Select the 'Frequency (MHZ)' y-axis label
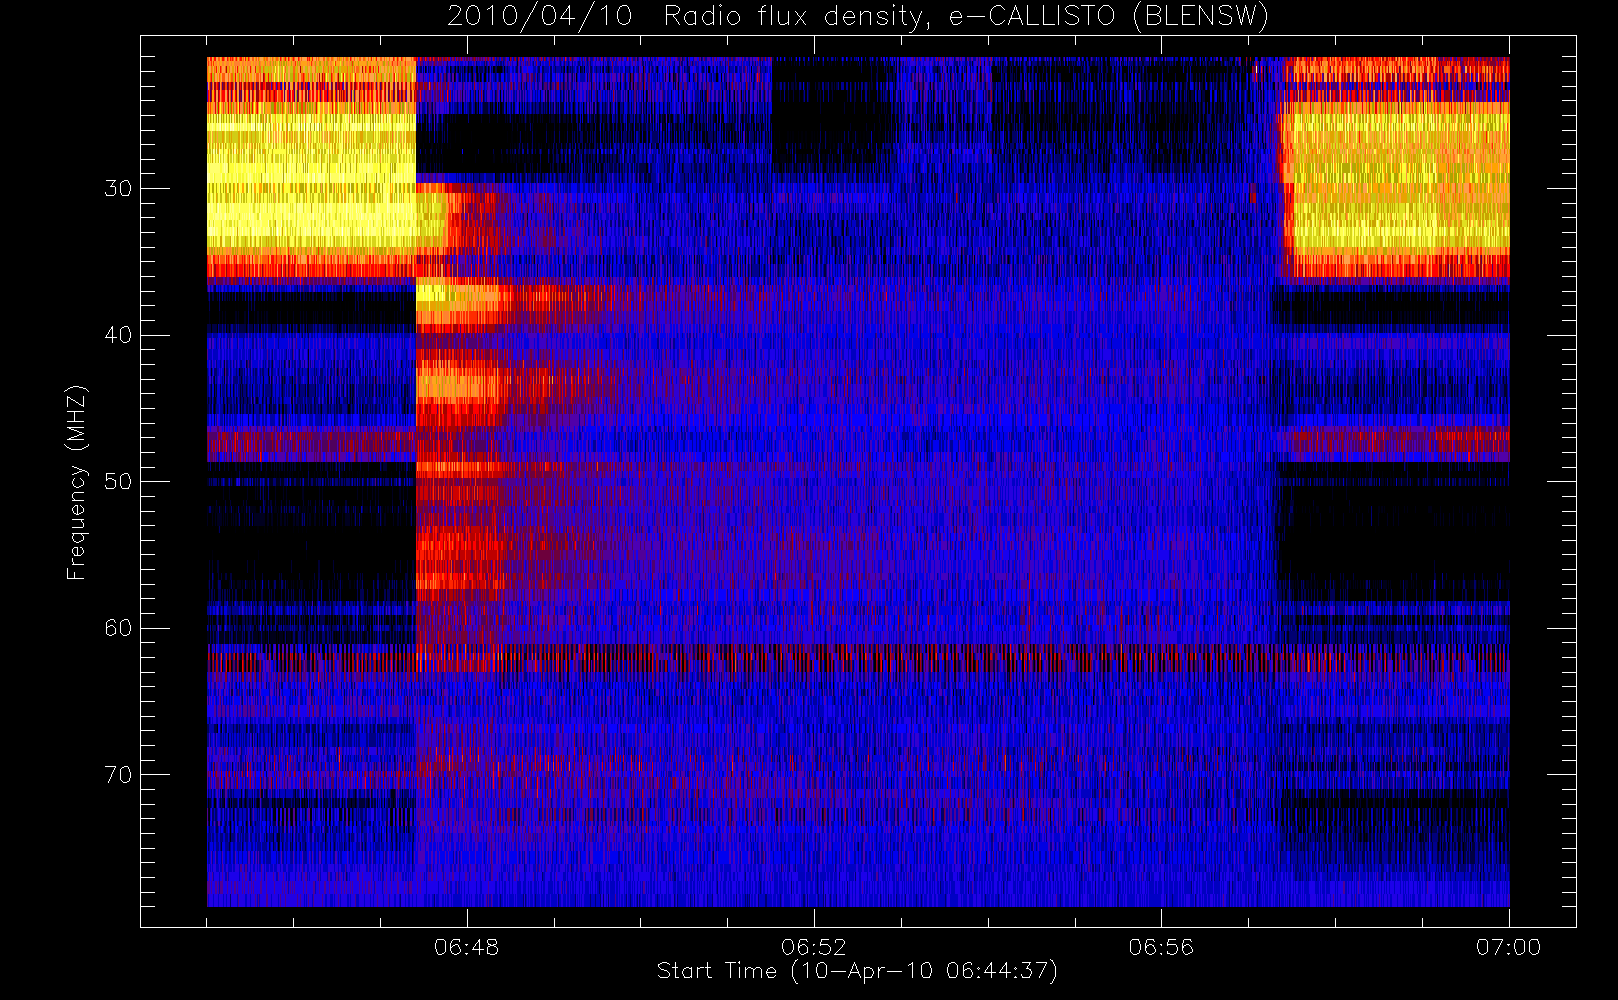Viewport: 1618px width, 1000px height. pyautogui.click(x=76, y=482)
